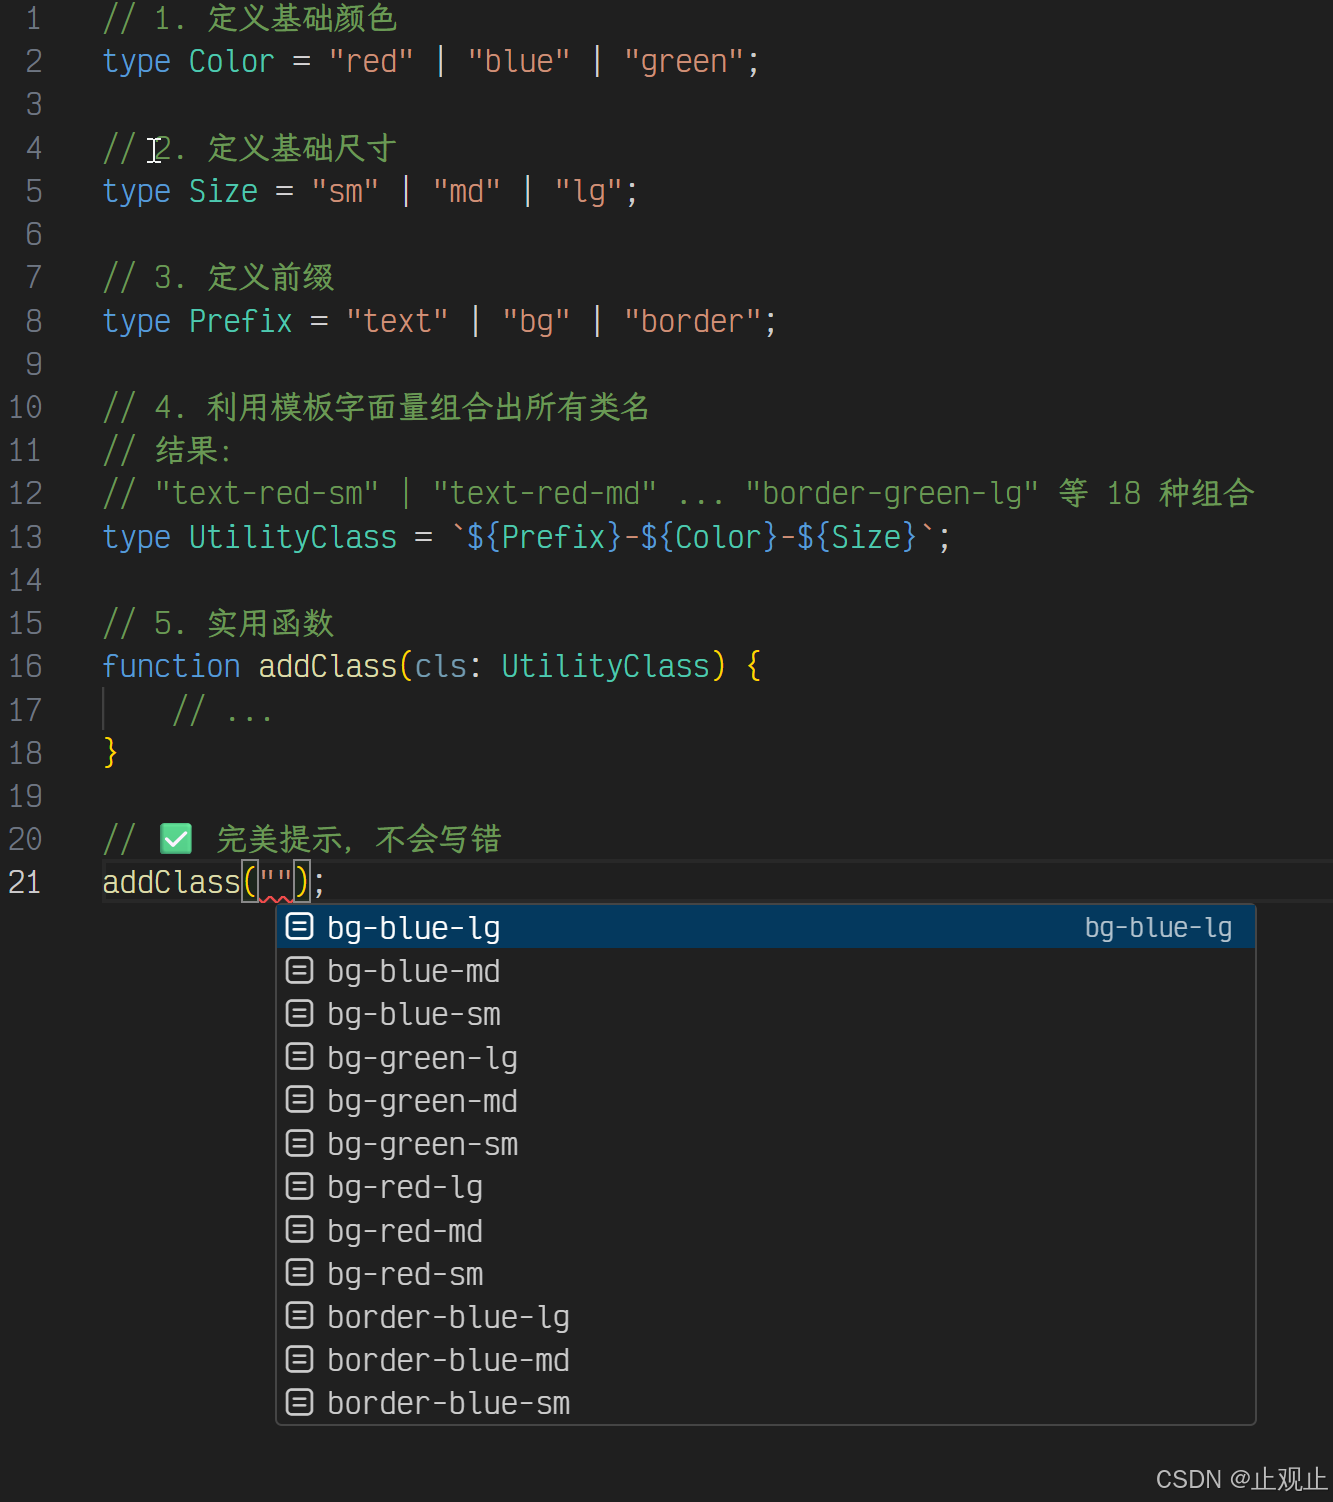Click the UtilityClass type in function parameter
1333x1502 pixels.
(x=605, y=666)
